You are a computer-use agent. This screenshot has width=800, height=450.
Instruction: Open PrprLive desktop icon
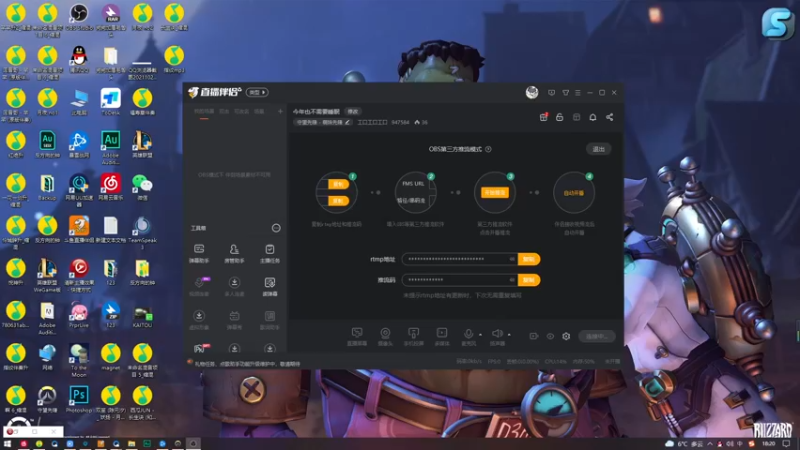(79, 314)
